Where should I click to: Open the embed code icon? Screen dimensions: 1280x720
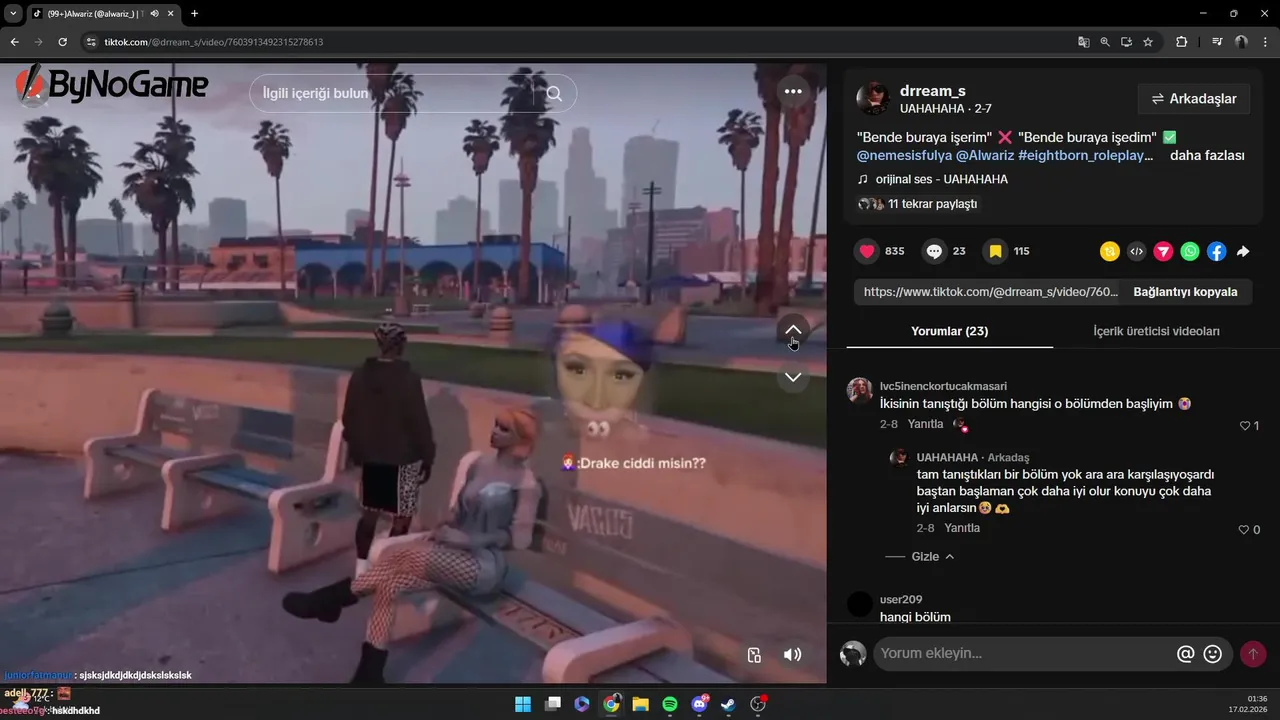point(1136,252)
